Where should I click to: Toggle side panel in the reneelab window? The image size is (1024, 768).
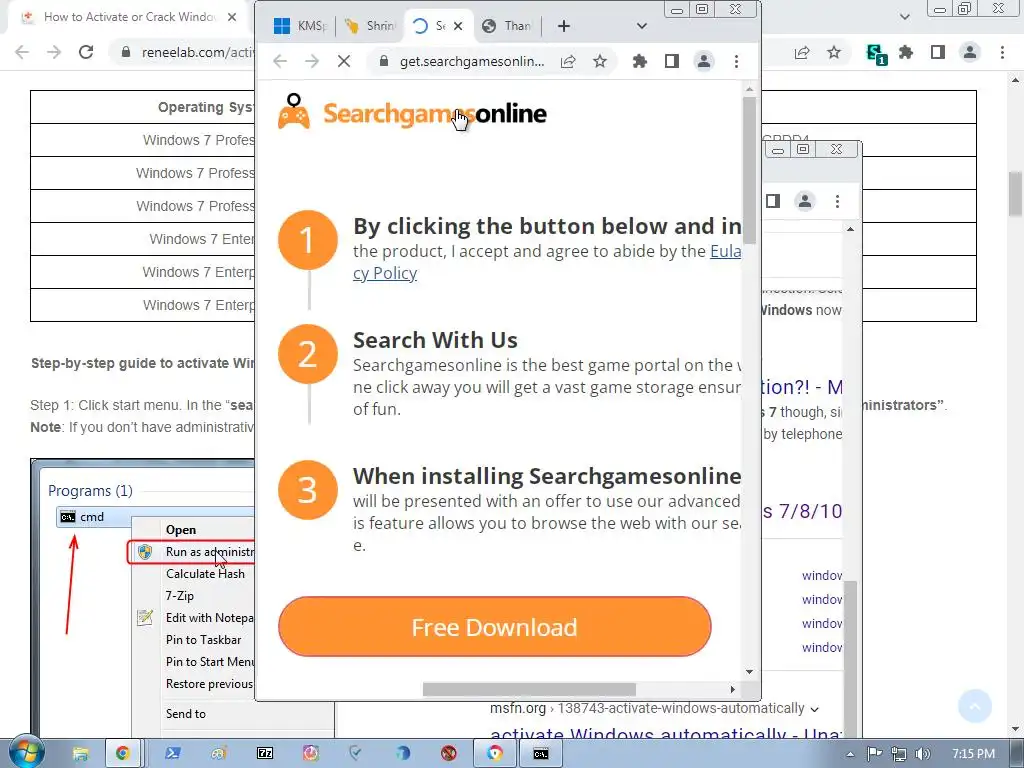coord(938,52)
